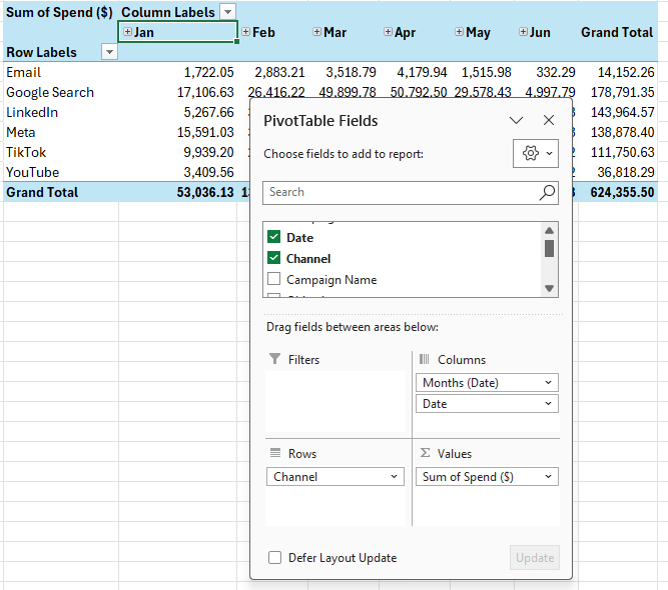Image resolution: width=668 pixels, height=590 pixels.
Task: Select Email June value 332.29
Action: (x=556, y=72)
